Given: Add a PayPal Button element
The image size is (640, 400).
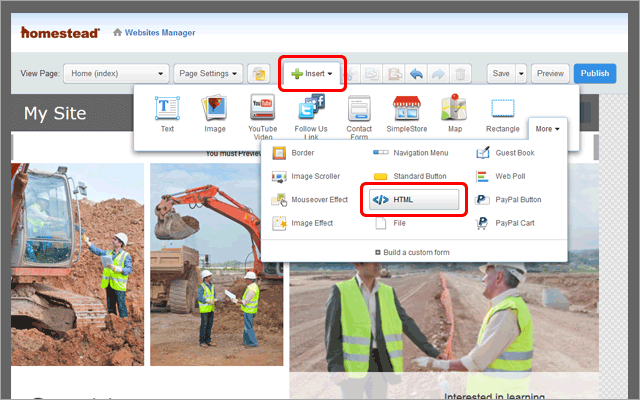Looking at the screenshot, I should [x=508, y=200].
